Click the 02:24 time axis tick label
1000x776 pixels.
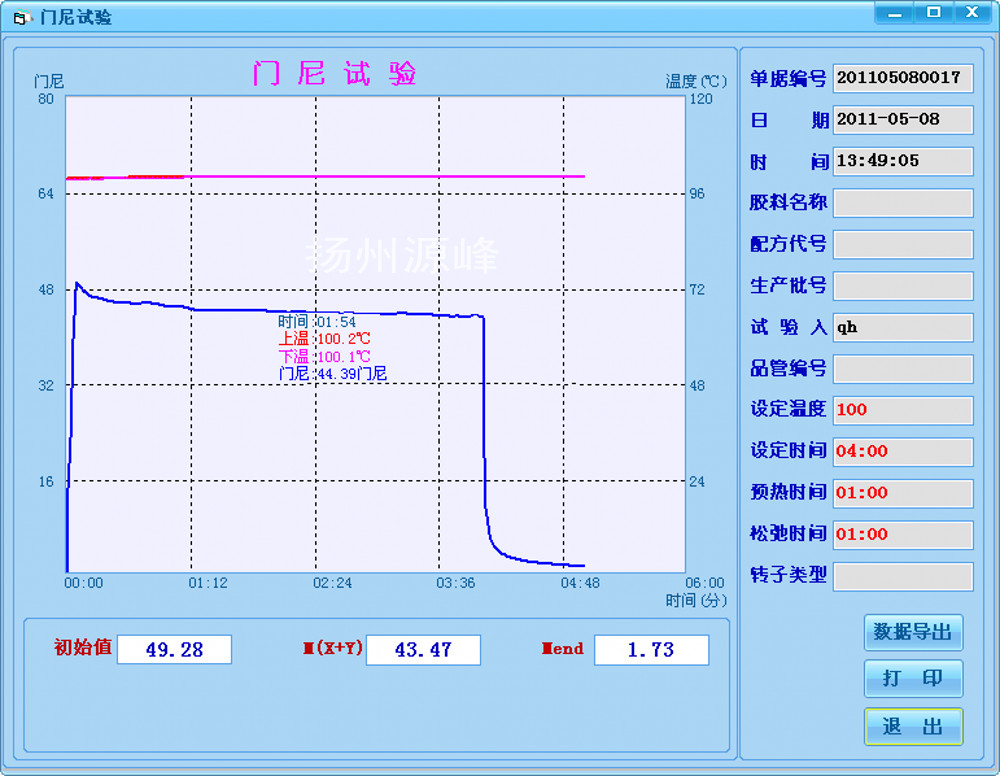tap(332, 583)
